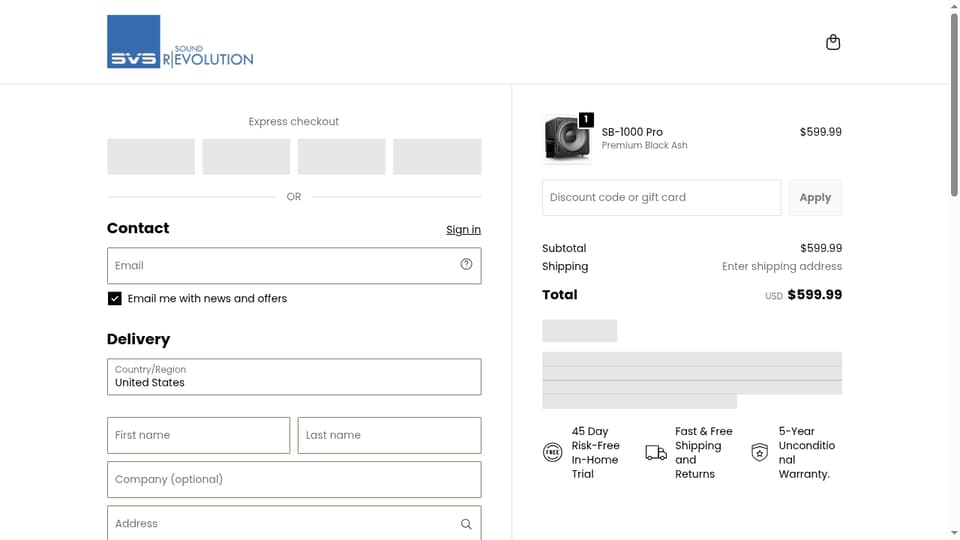Screen dimensions: 960x540
Task: Click the Enter shipping address text
Action: coord(782,266)
